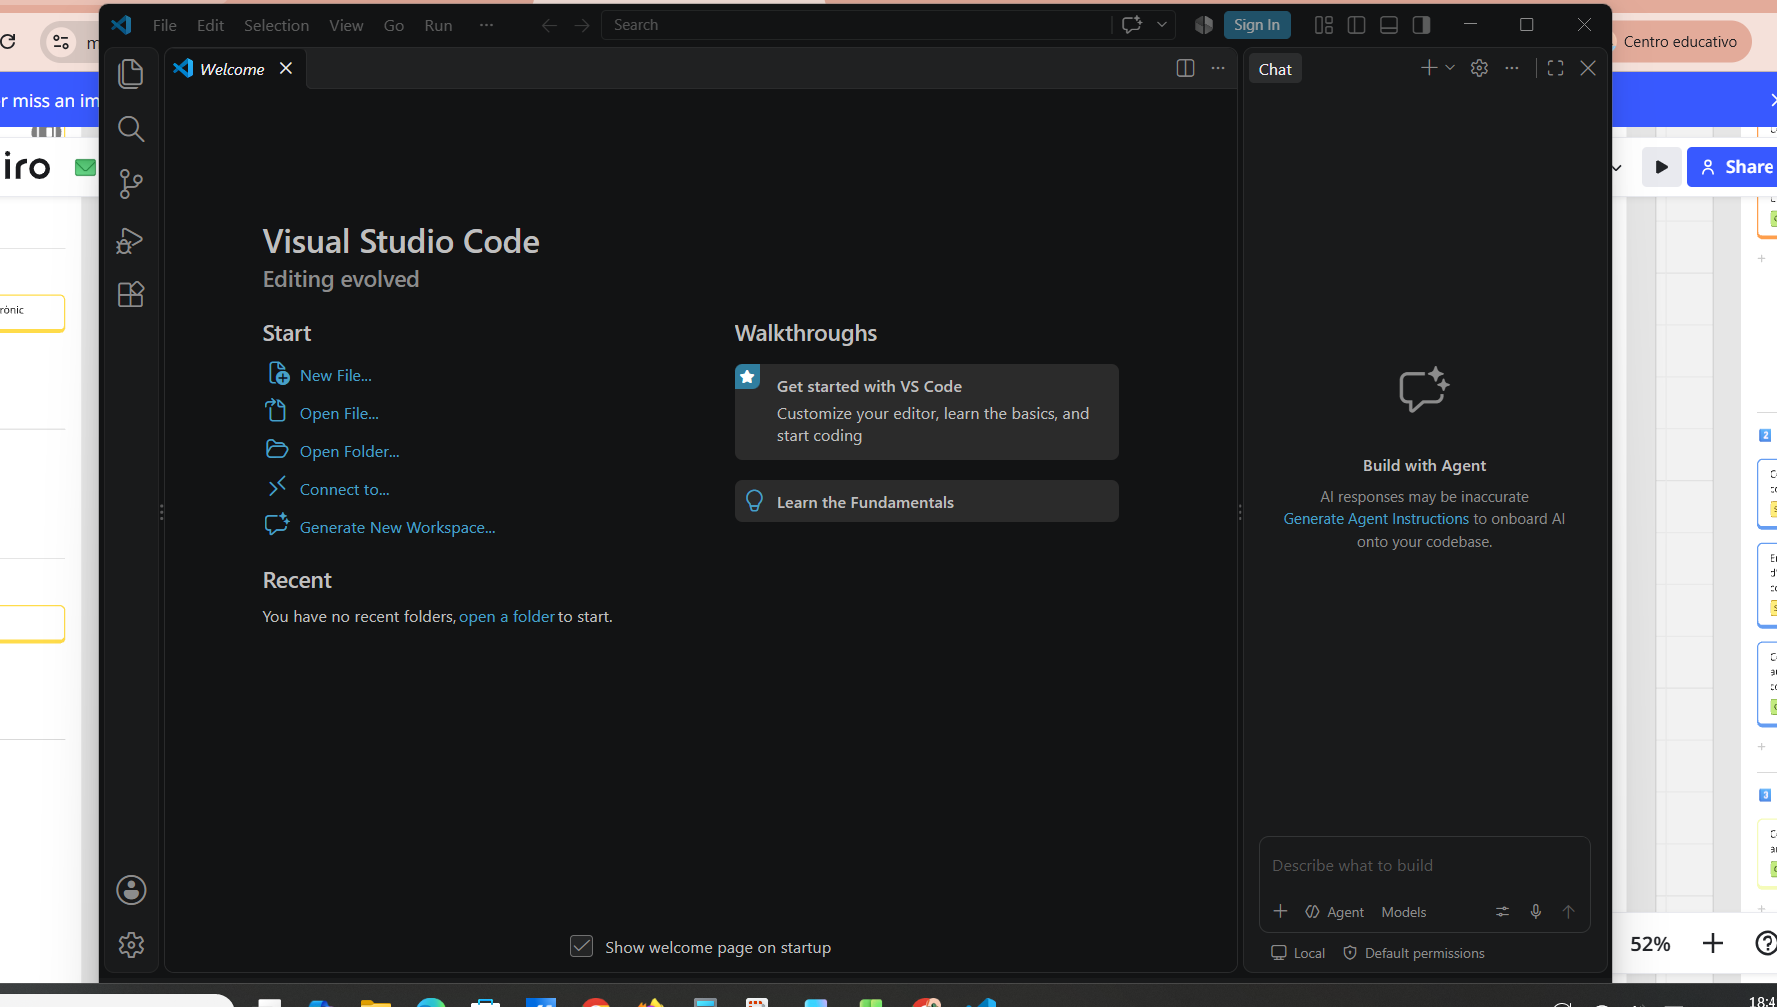Viewport: 1777px width, 1007px height.
Task: Open the Extensions view
Action: (x=131, y=294)
